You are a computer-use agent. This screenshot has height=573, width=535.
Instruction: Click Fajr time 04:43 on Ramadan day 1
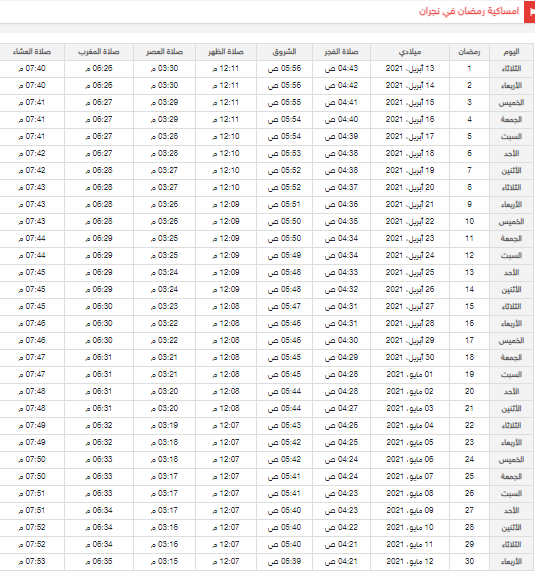click(x=341, y=69)
